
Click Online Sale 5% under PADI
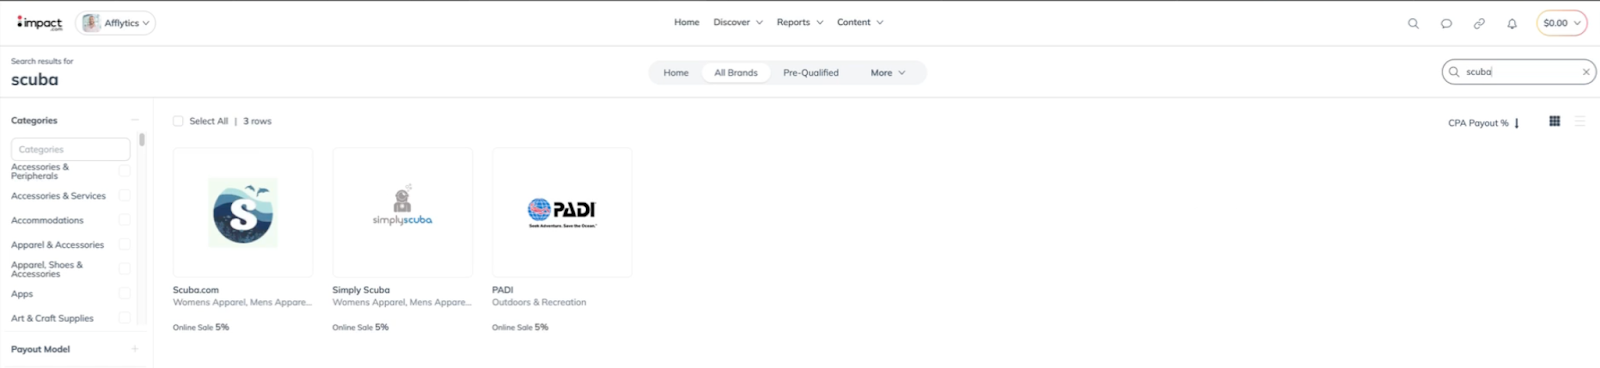[520, 327]
